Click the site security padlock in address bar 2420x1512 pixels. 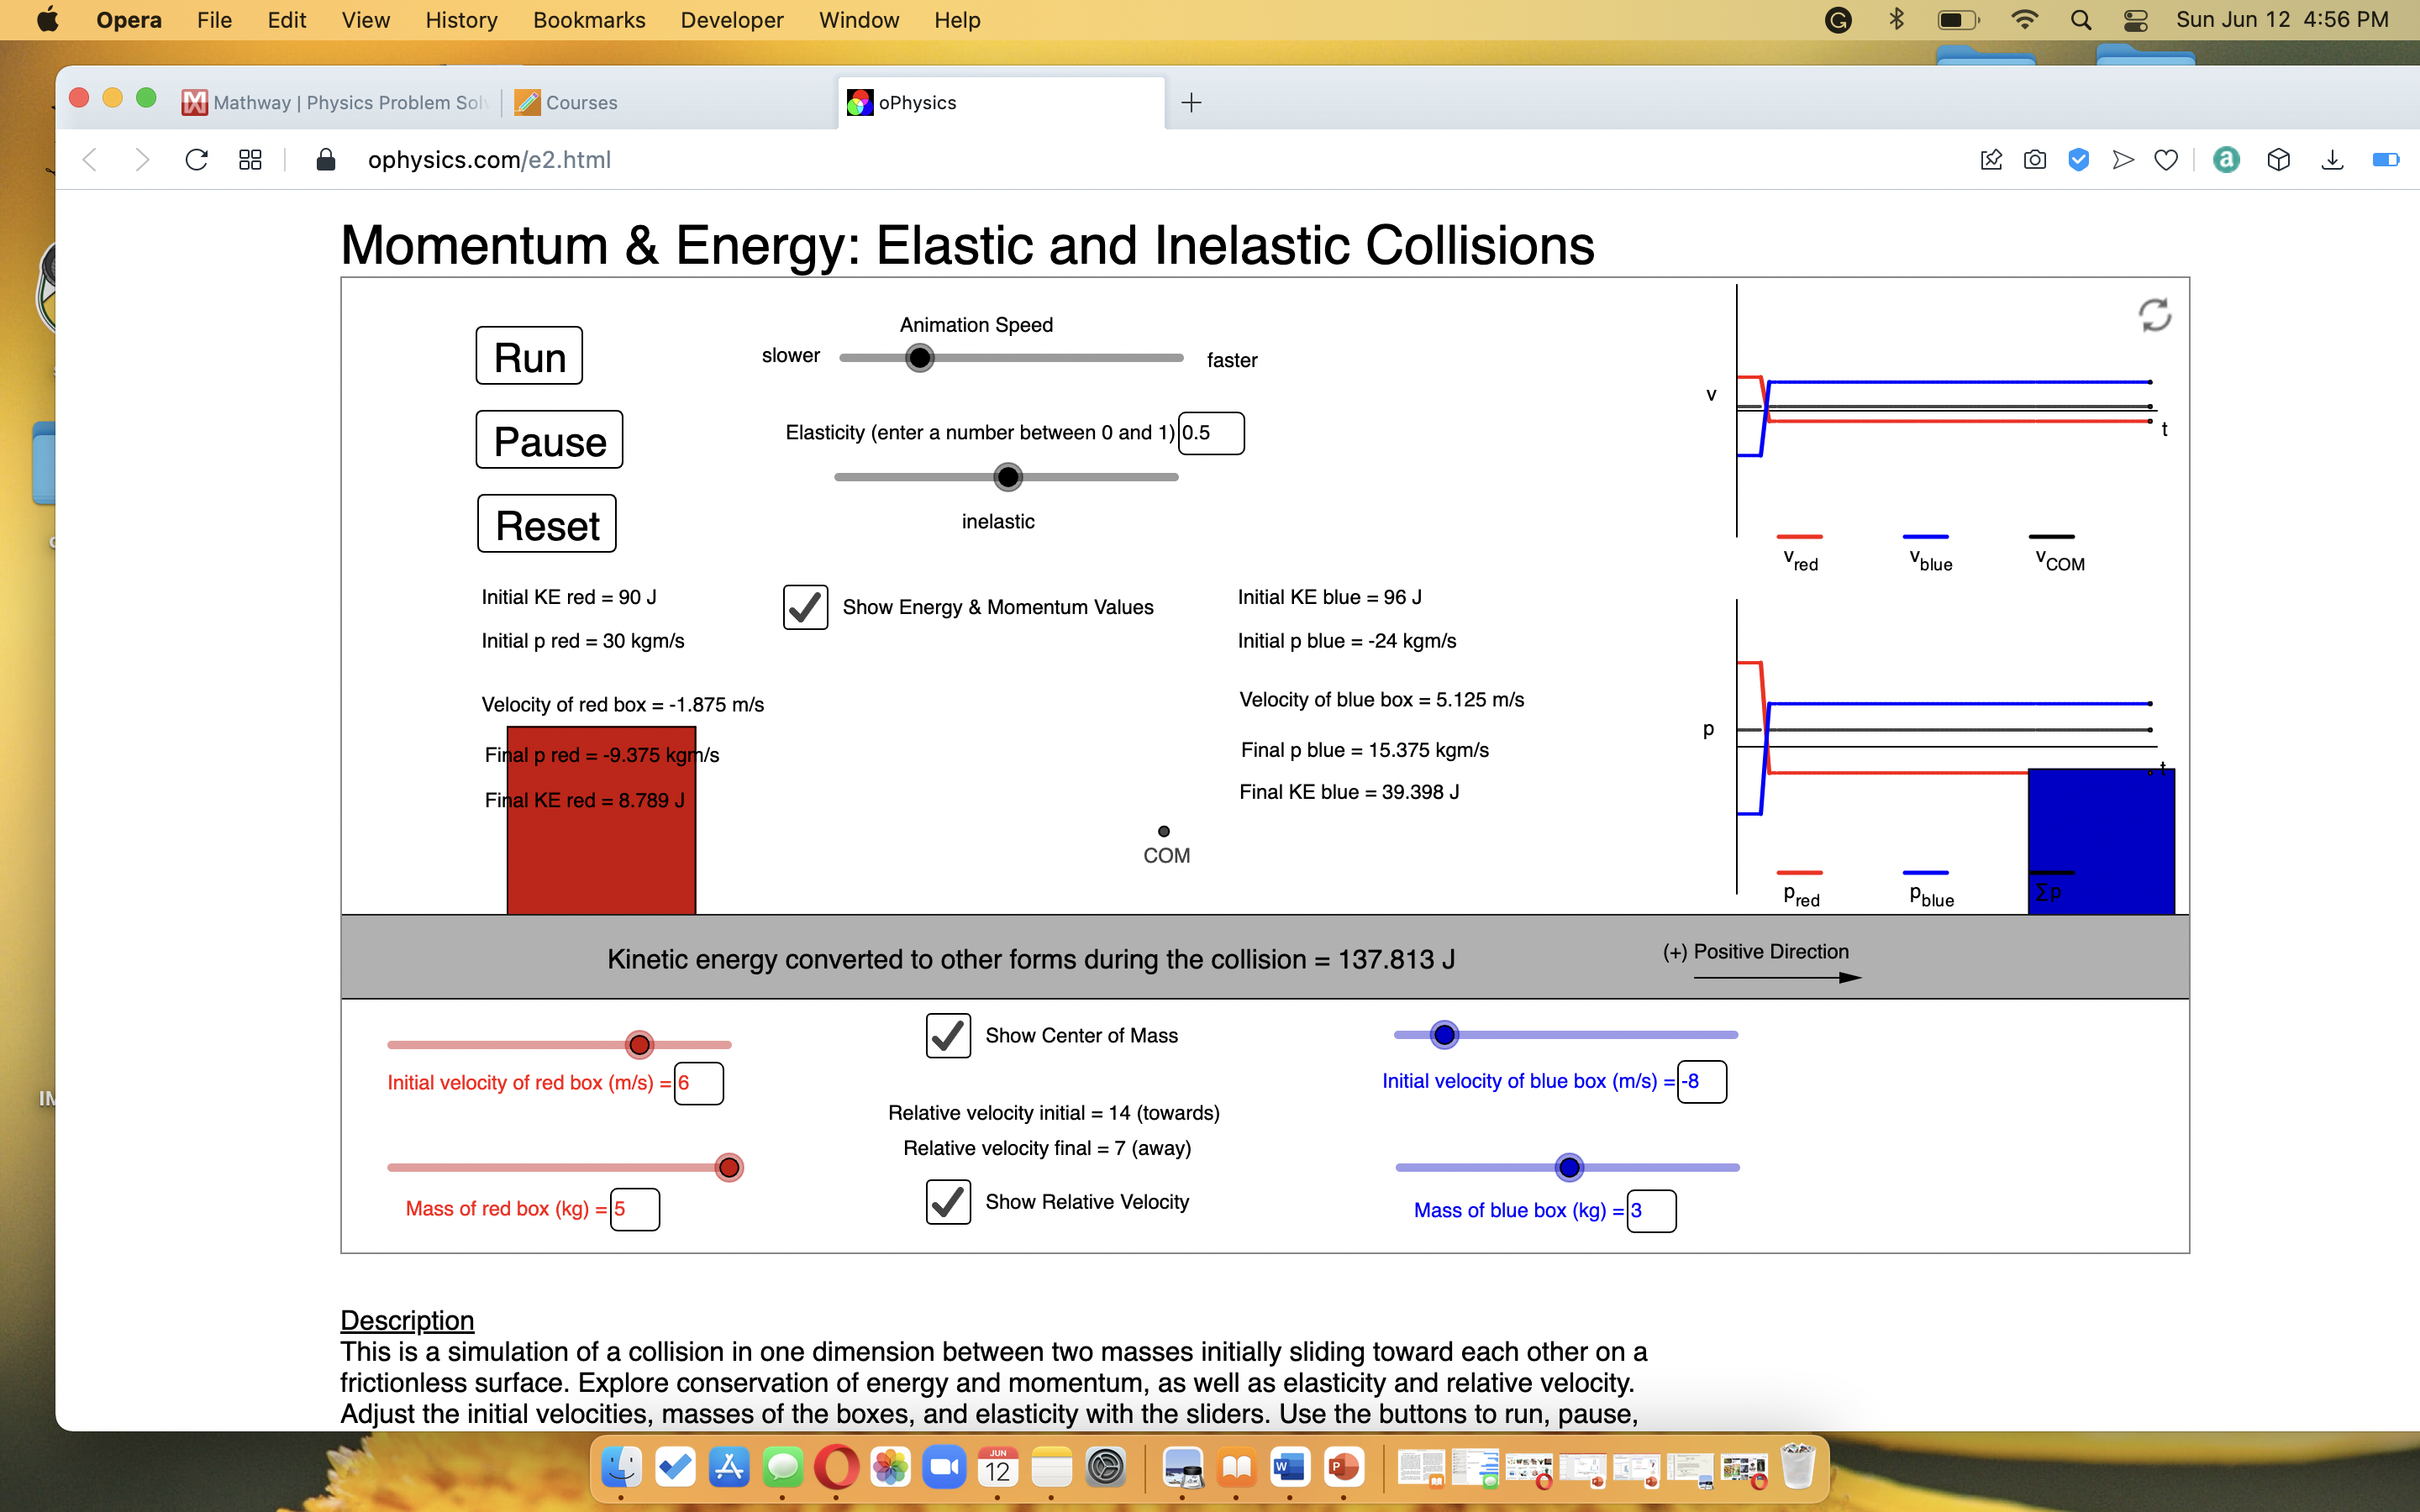tap(324, 159)
